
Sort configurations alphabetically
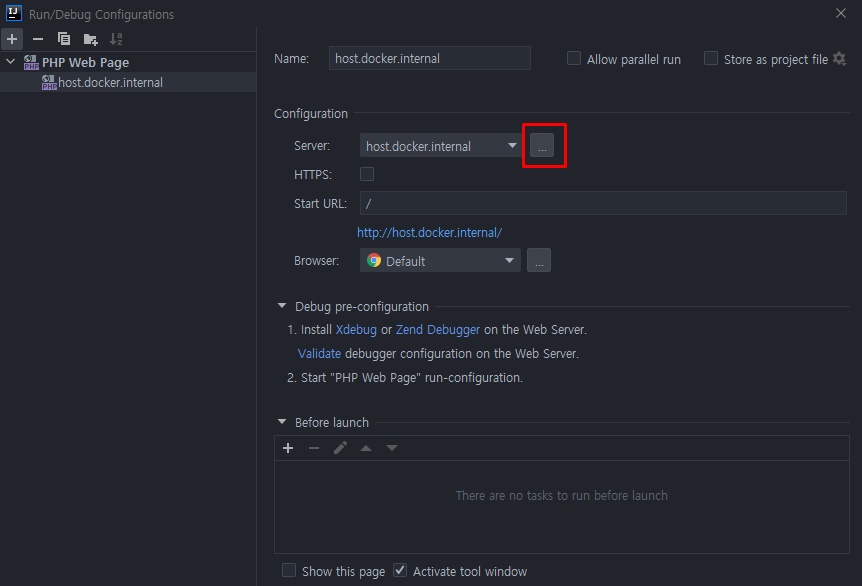coord(116,39)
